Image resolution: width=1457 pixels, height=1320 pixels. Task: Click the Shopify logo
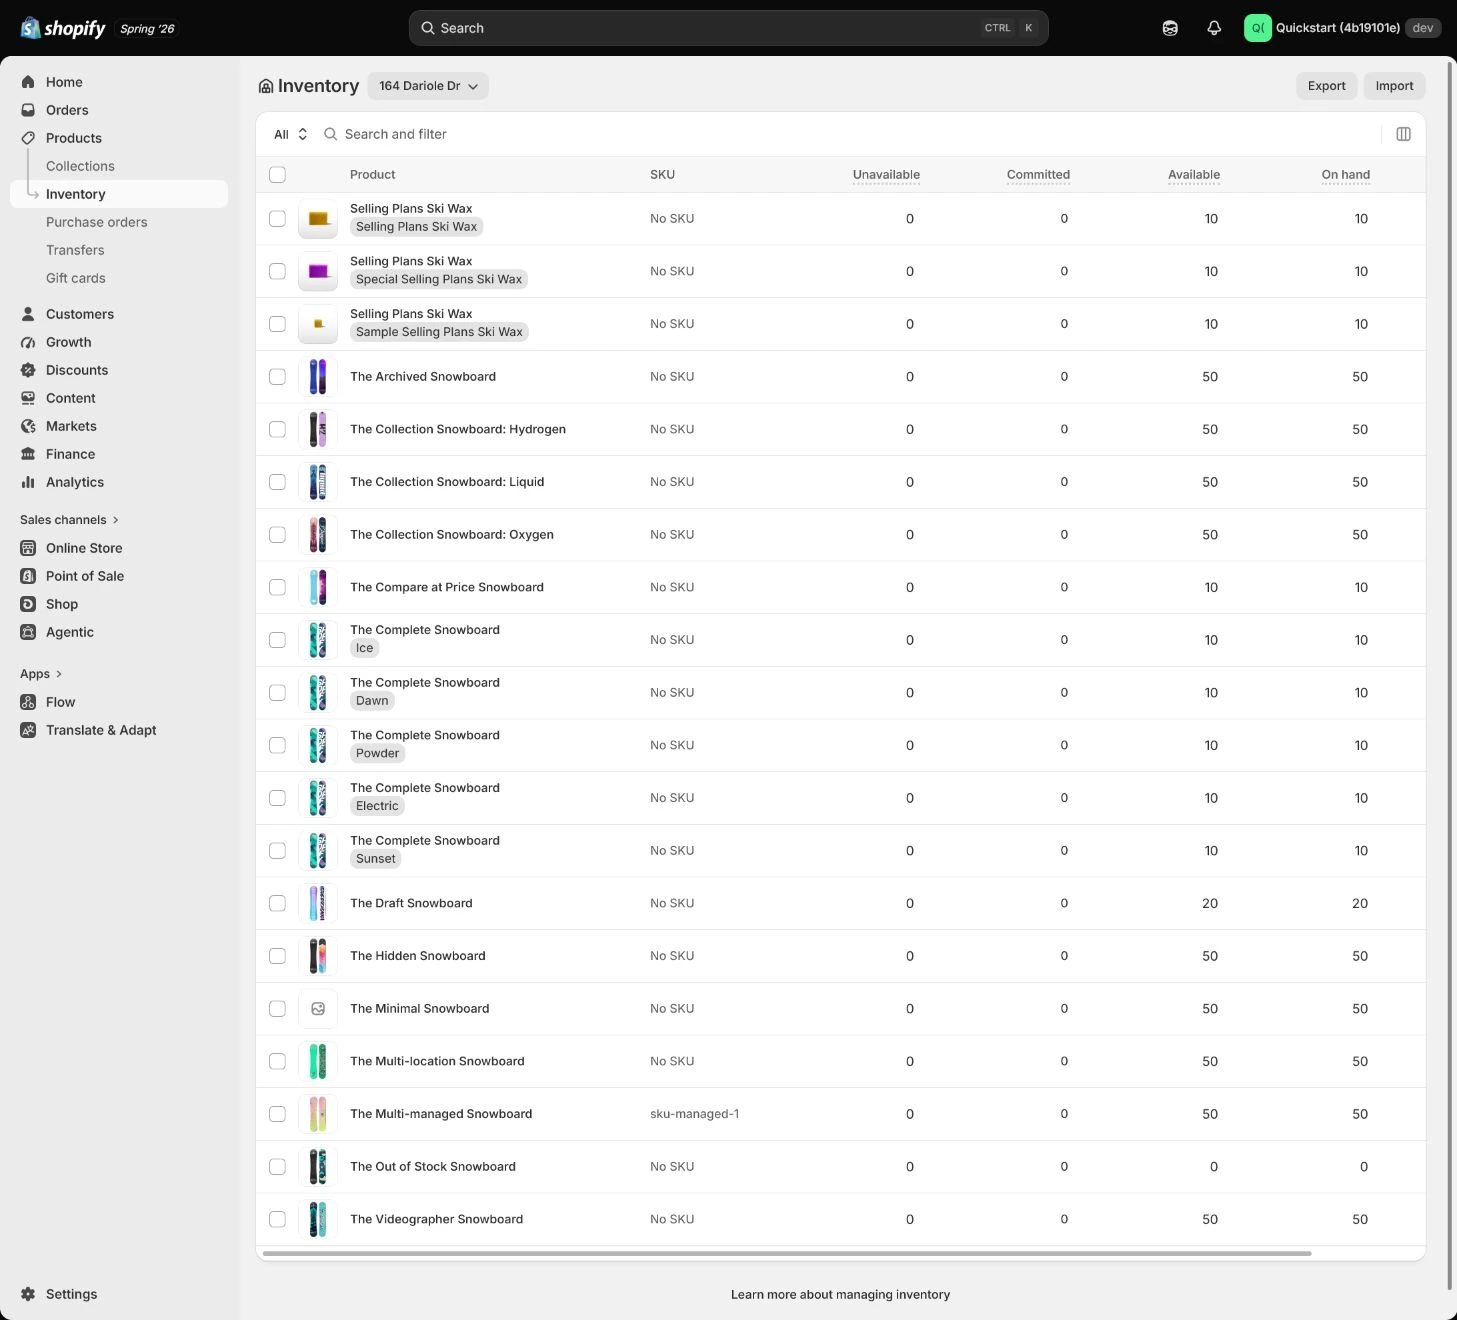coord(63,28)
